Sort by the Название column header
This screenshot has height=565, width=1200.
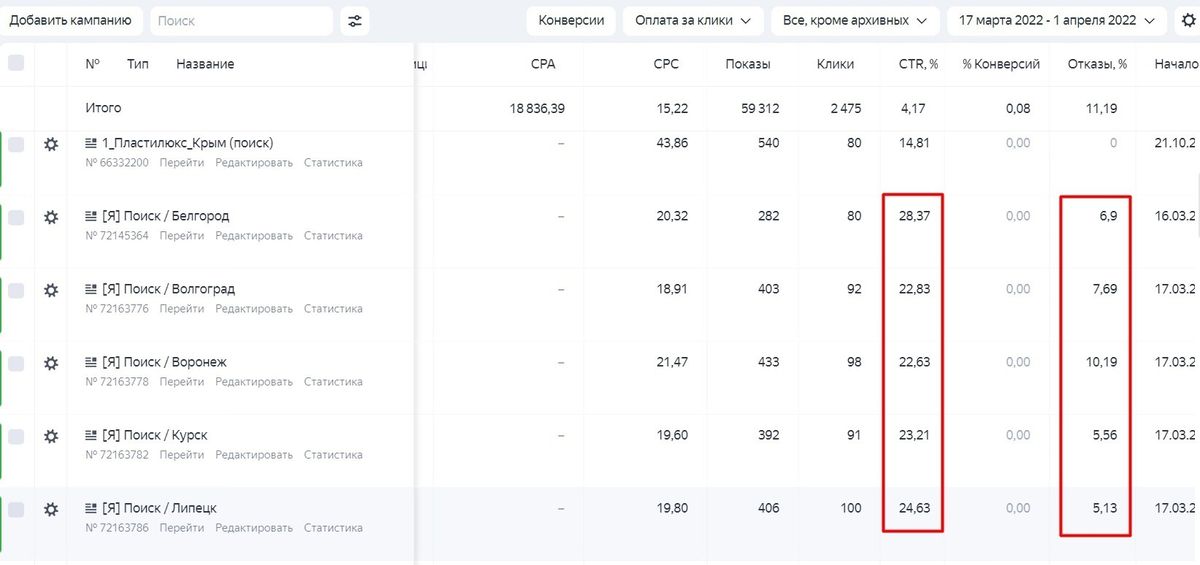[205, 64]
